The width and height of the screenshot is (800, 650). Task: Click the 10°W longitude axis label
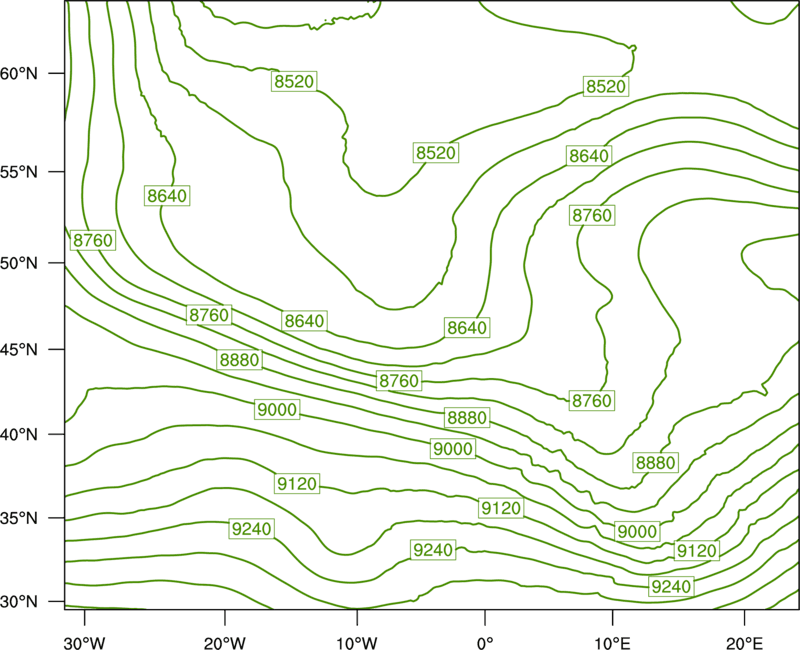tap(357, 643)
